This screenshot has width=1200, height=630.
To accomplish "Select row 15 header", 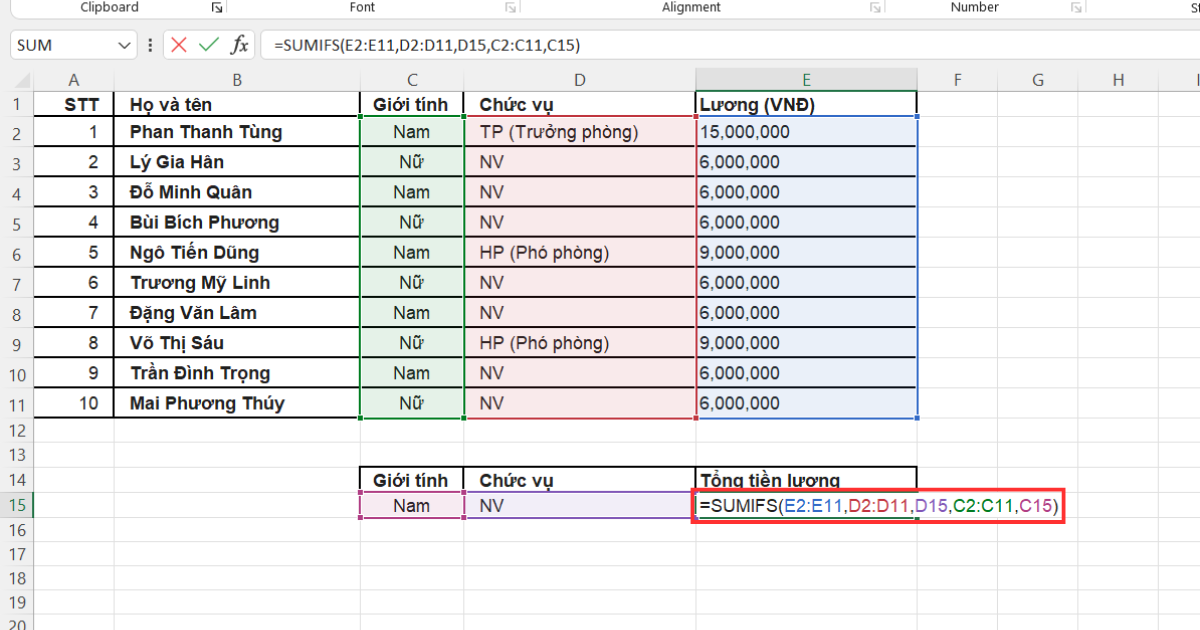I will point(17,505).
